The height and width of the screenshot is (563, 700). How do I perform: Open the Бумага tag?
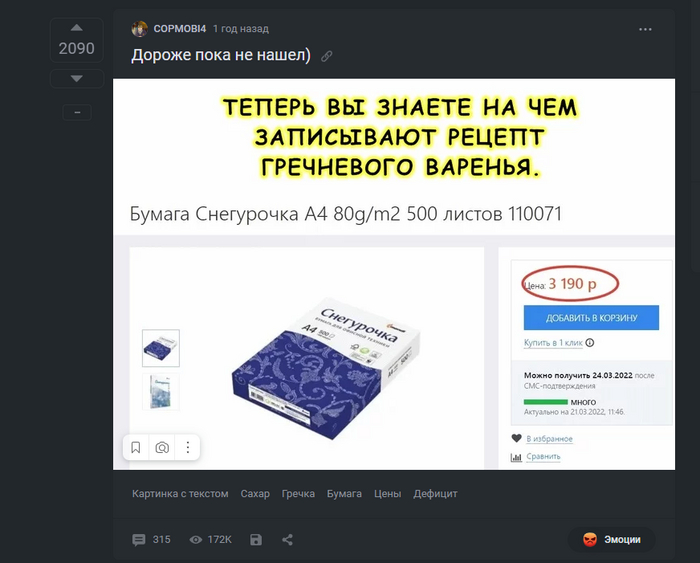(x=344, y=494)
